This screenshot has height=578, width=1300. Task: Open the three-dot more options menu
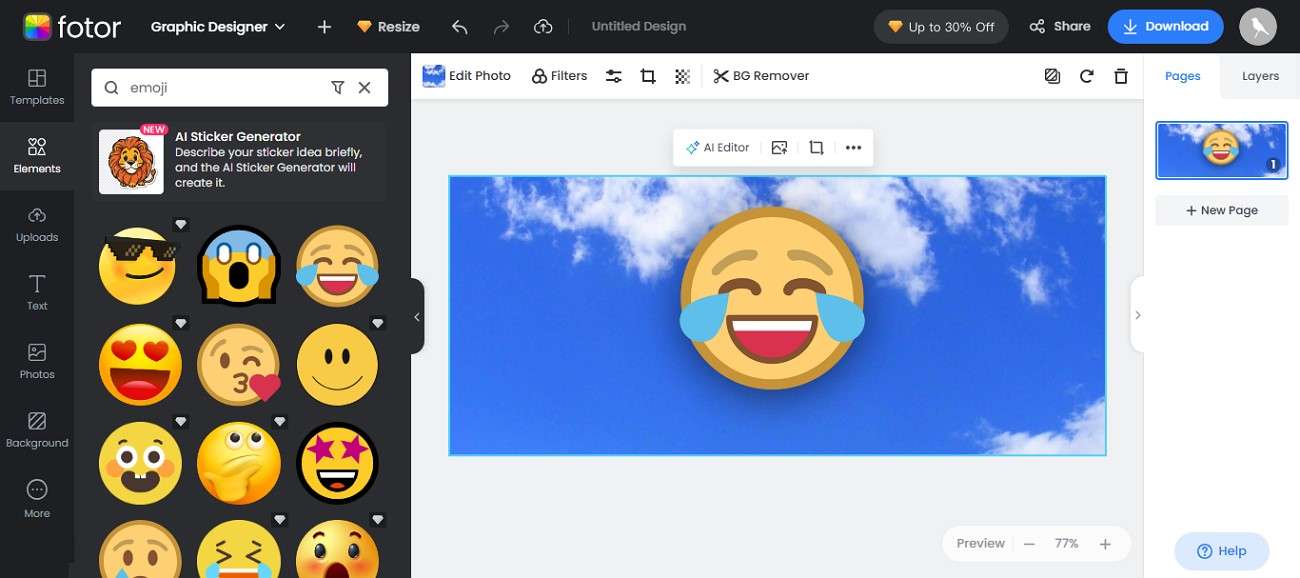pos(853,147)
